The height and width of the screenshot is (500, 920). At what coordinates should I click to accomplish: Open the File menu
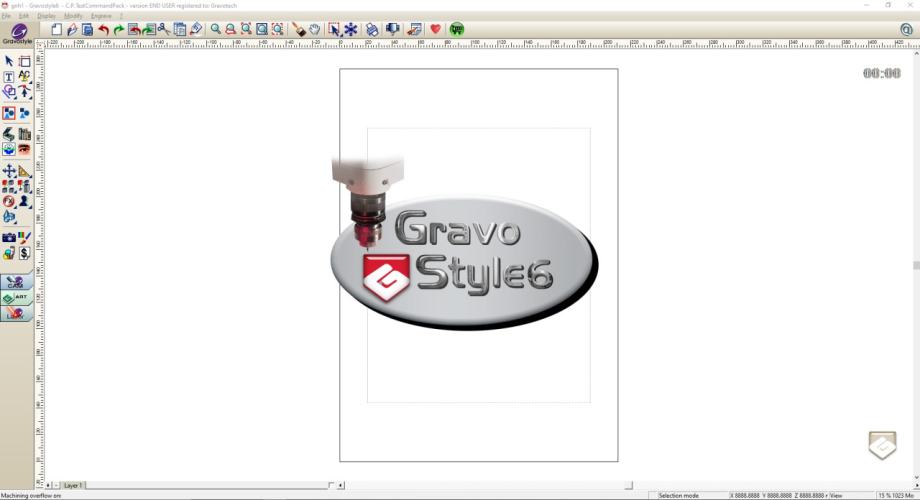tap(6, 16)
